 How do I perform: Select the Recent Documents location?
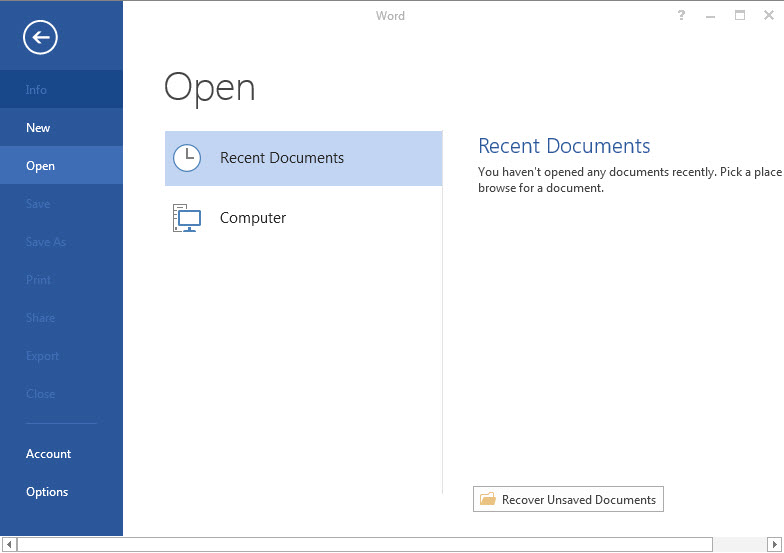point(304,158)
